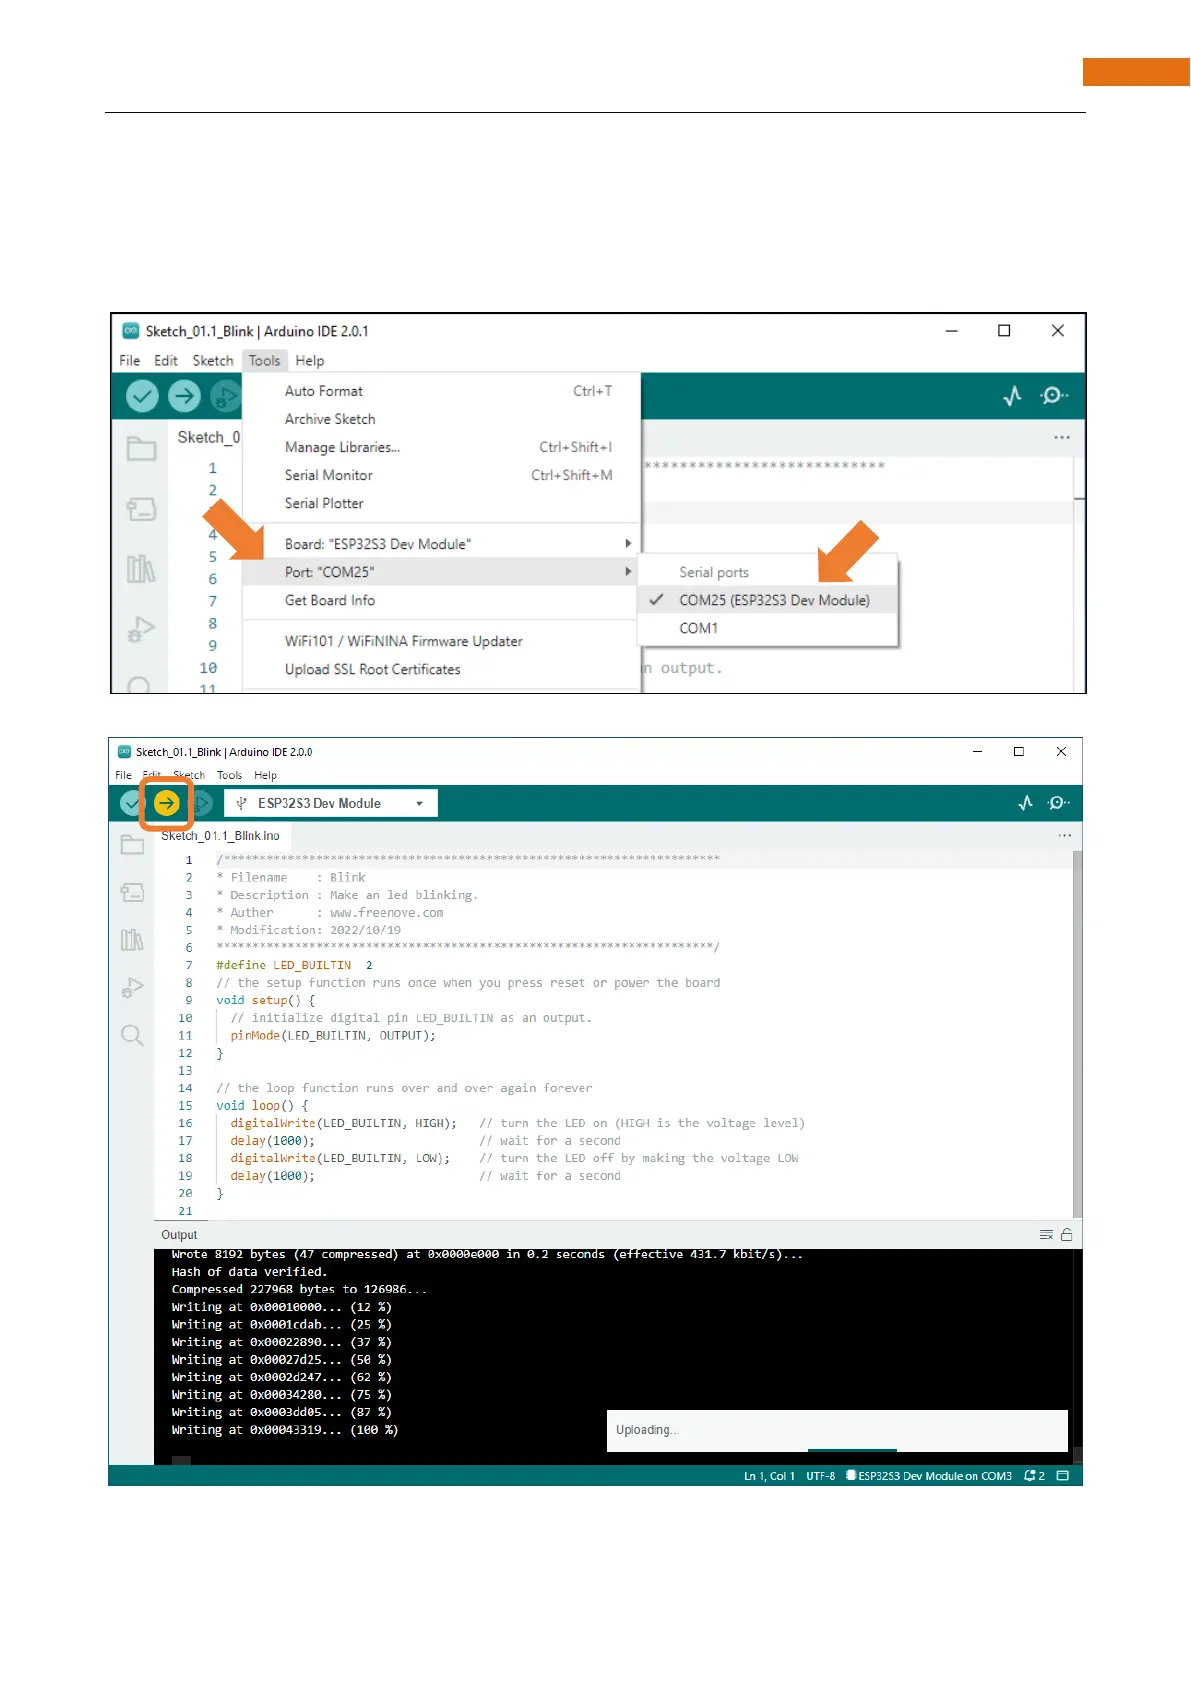Open Library Manager icon in IDE 2.0.1 sidebar
The width and height of the screenshot is (1191, 1684).
[x=141, y=569]
